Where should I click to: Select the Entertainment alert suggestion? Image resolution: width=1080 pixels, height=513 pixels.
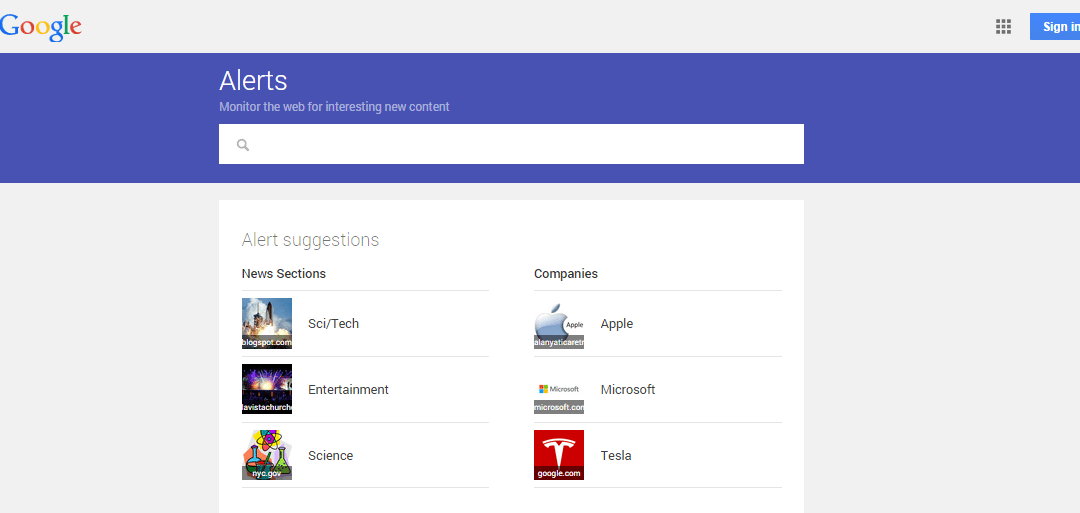tap(348, 390)
